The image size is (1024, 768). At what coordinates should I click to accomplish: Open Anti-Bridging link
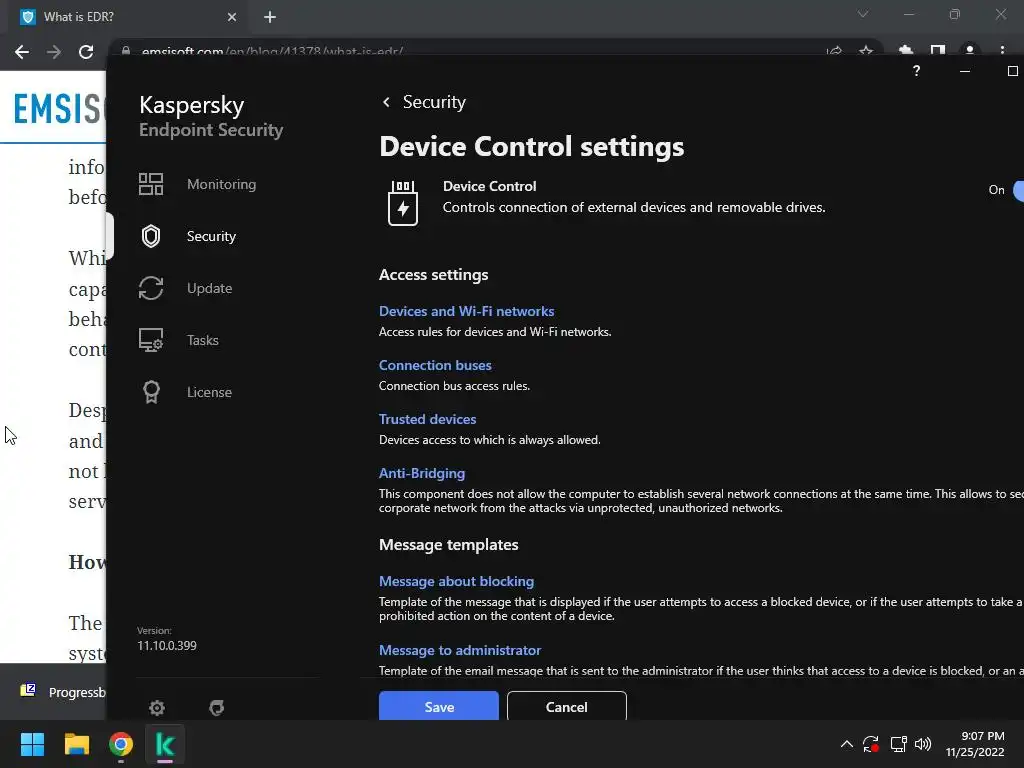point(422,473)
